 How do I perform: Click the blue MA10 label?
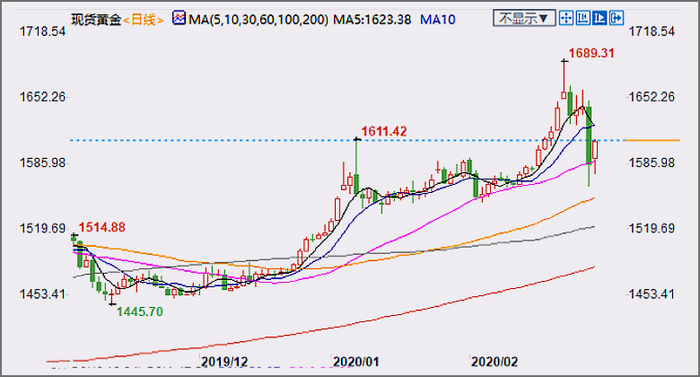pyautogui.click(x=438, y=20)
